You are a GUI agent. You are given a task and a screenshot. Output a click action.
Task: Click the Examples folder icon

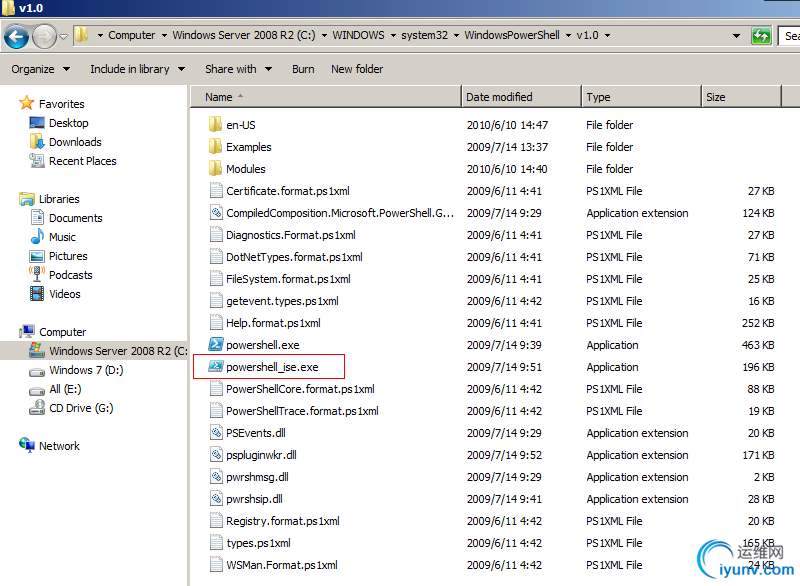coord(216,146)
